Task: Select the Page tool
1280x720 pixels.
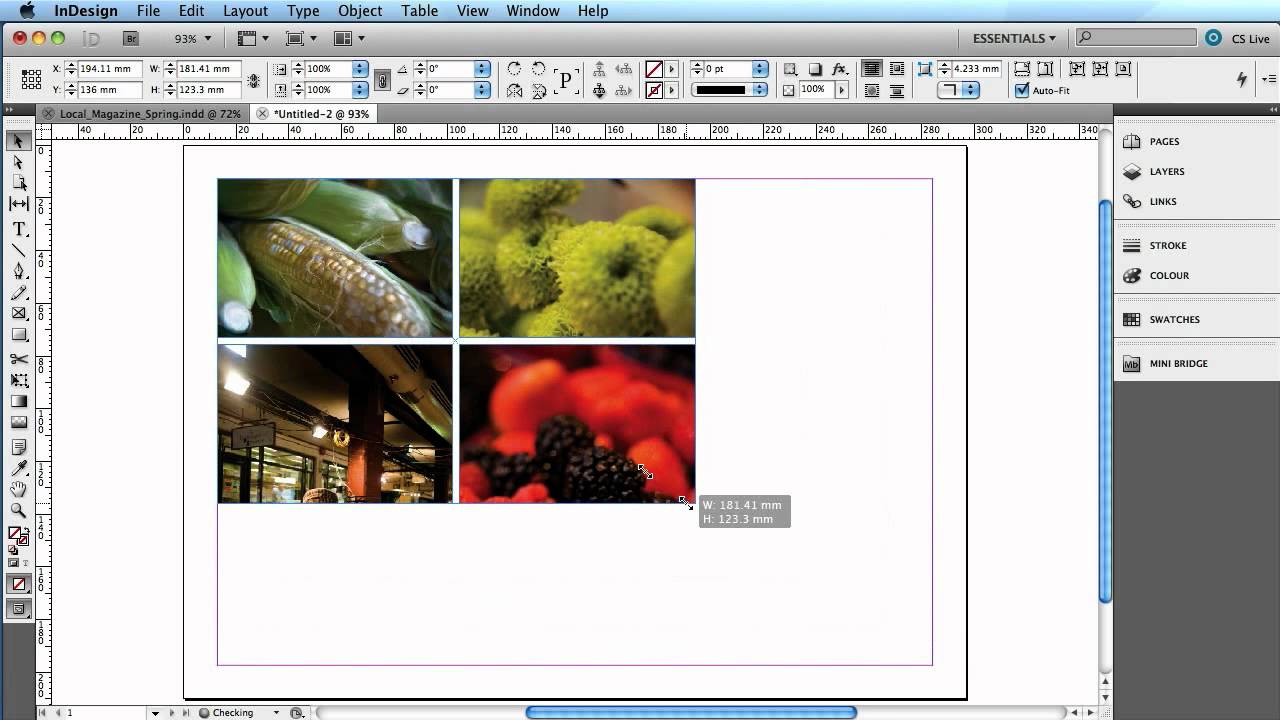Action: coord(19,183)
